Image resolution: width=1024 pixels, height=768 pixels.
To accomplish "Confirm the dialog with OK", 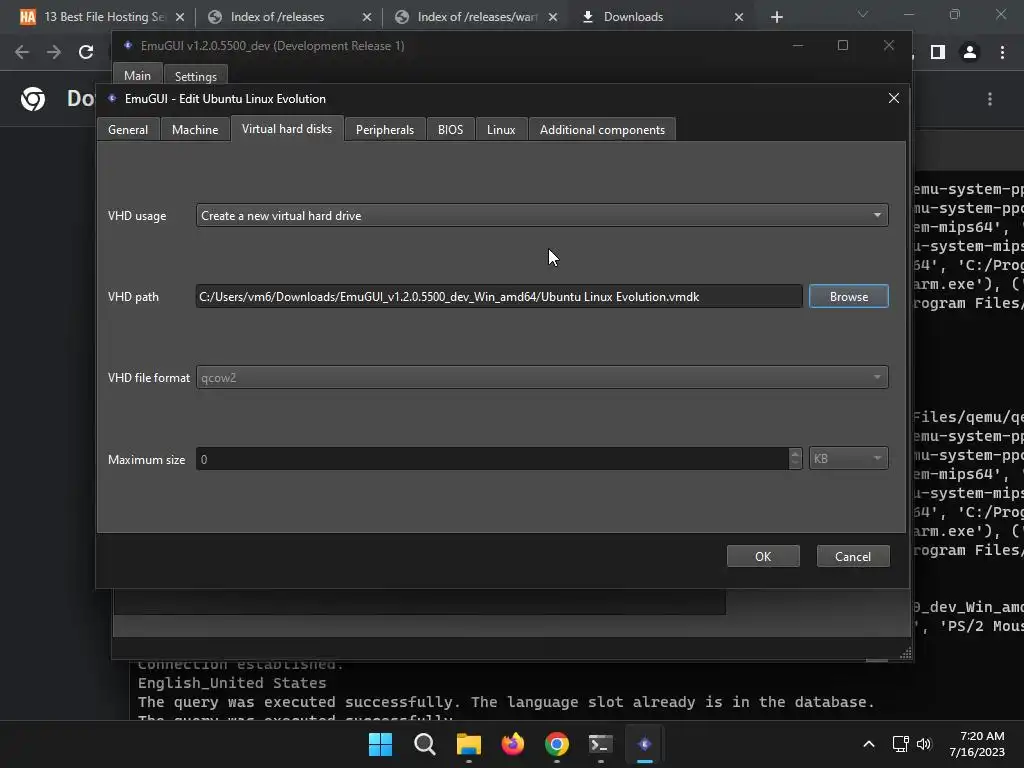I will 763,556.
